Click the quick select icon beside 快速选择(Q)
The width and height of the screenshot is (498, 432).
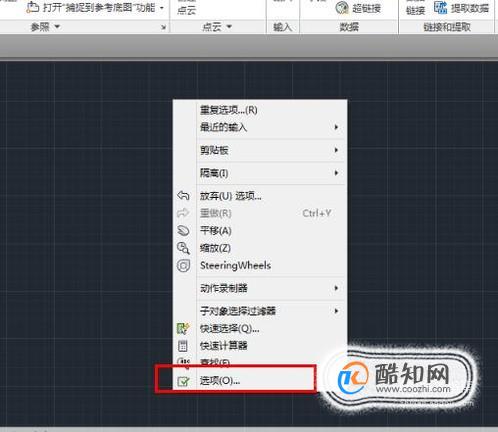pyautogui.click(x=183, y=328)
